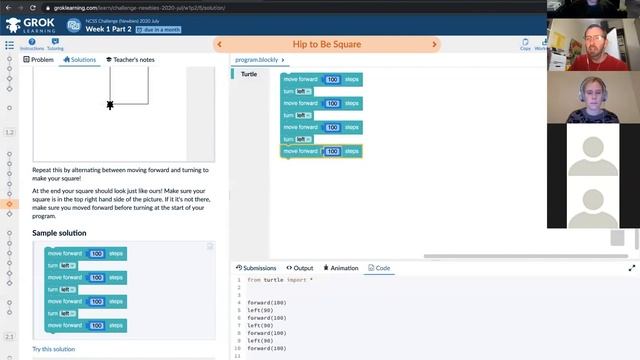Viewport: 640px width, 360px height.
Task: Click the turtle in the preview drawing
Action: tap(110, 105)
